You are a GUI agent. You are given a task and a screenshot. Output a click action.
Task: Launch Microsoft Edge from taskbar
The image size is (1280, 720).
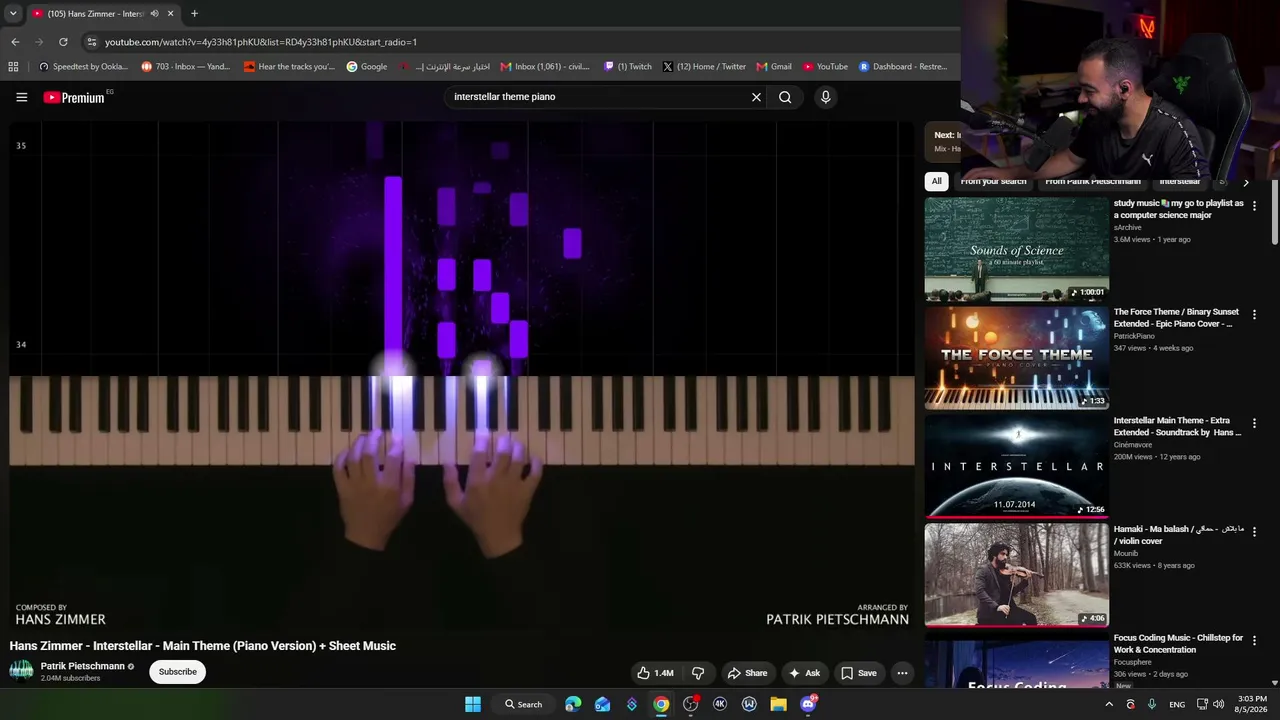(x=573, y=704)
